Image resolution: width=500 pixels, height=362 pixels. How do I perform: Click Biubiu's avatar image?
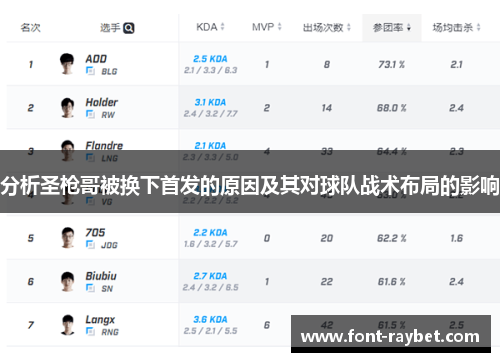[x=68, y=281]
